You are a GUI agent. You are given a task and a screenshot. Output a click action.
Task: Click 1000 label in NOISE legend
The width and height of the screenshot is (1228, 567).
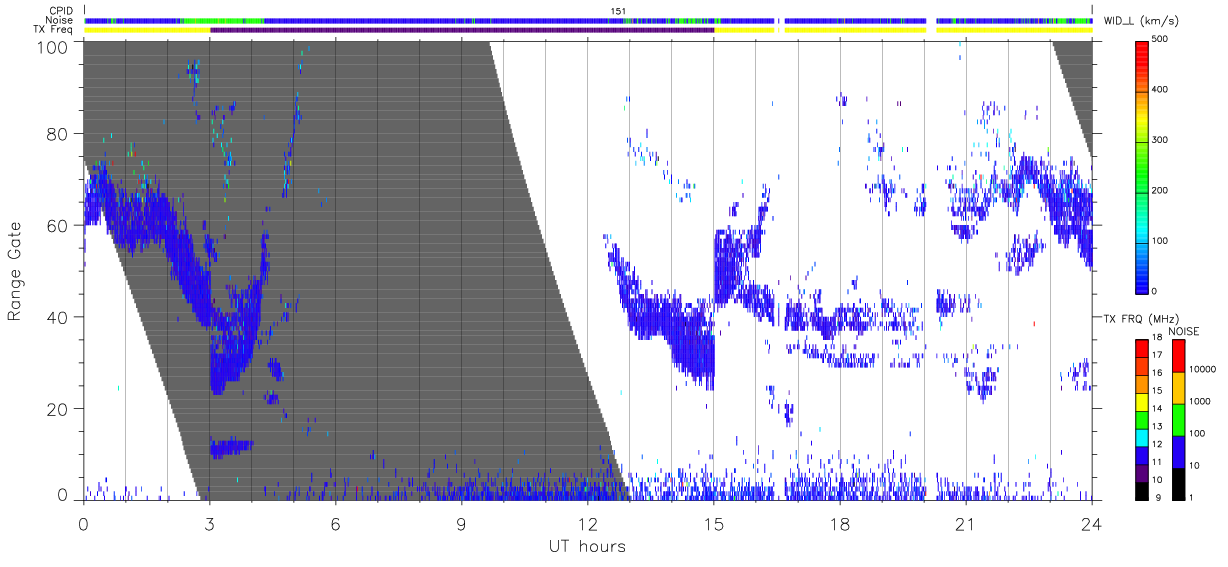coord(1200,401)
